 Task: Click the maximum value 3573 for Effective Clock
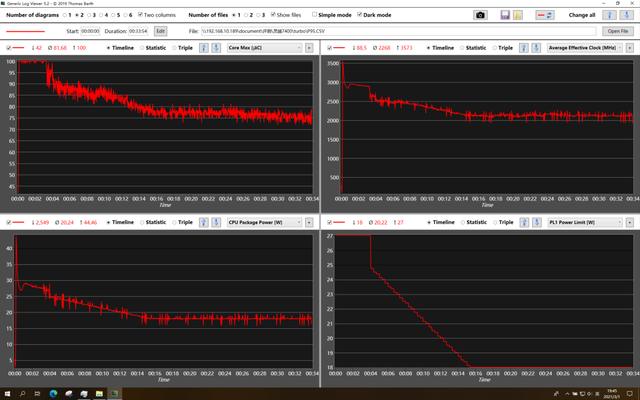(404, 48)
